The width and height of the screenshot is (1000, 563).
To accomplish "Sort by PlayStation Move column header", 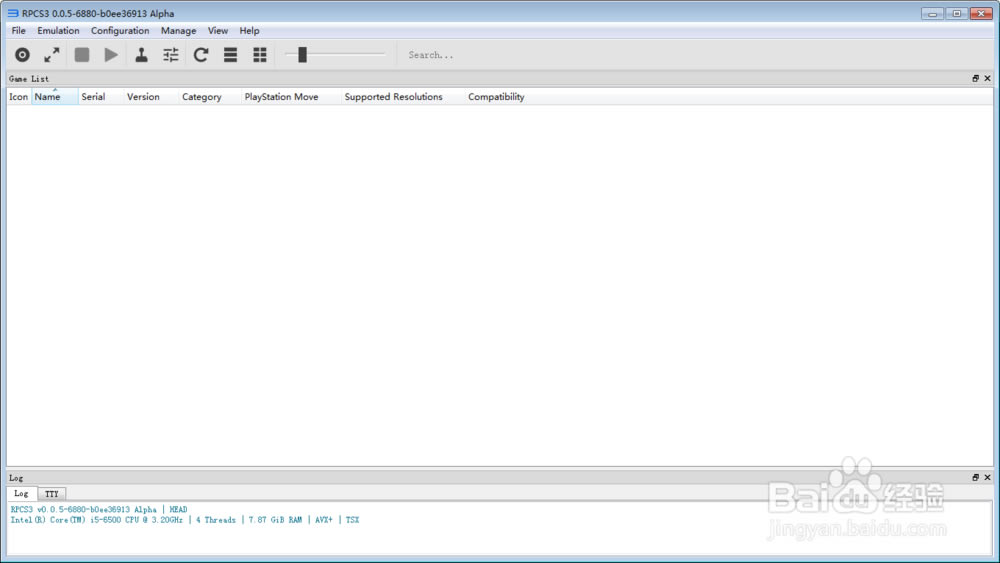I will tap(291, 97).
